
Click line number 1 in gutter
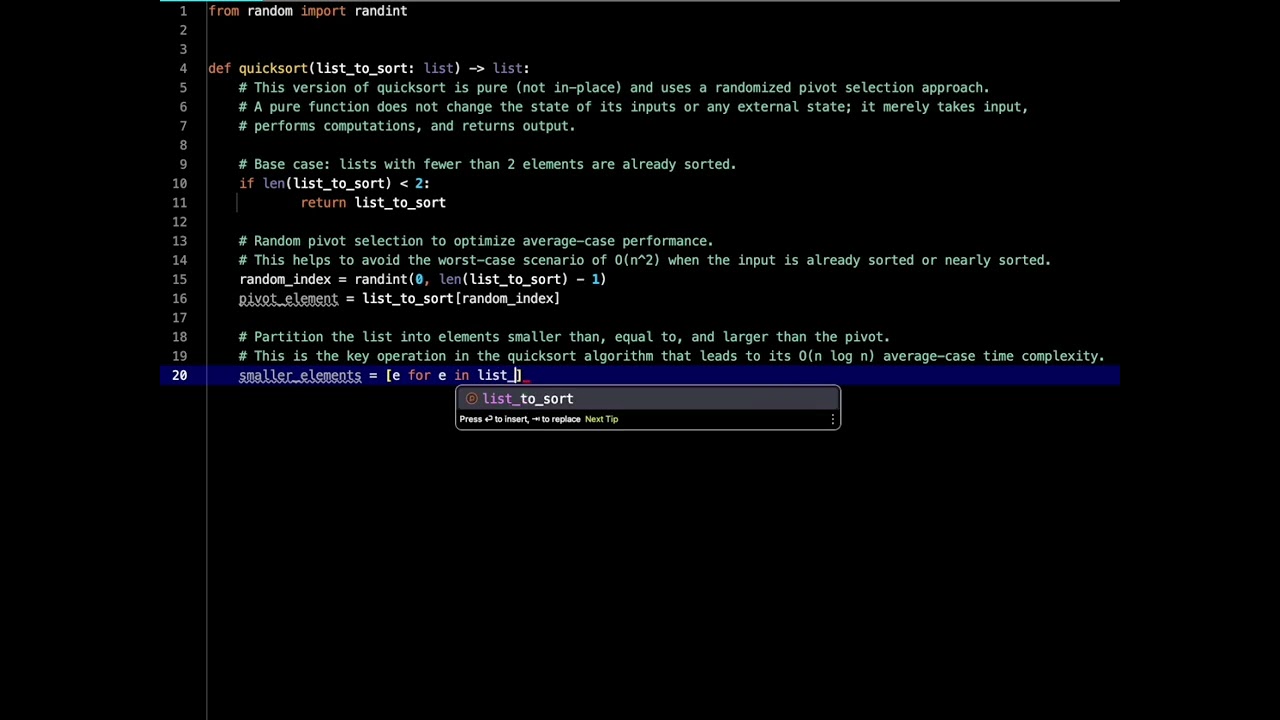183,11
